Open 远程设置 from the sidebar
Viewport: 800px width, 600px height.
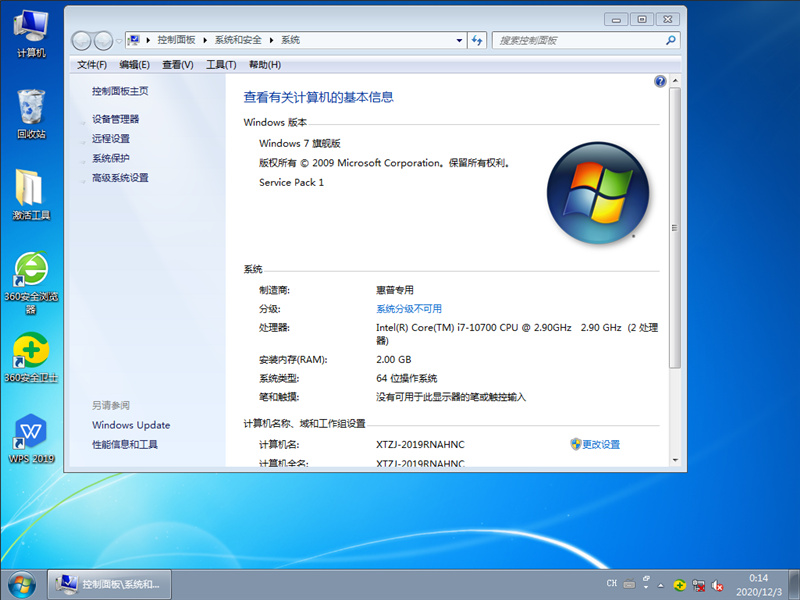coord(111,139)
